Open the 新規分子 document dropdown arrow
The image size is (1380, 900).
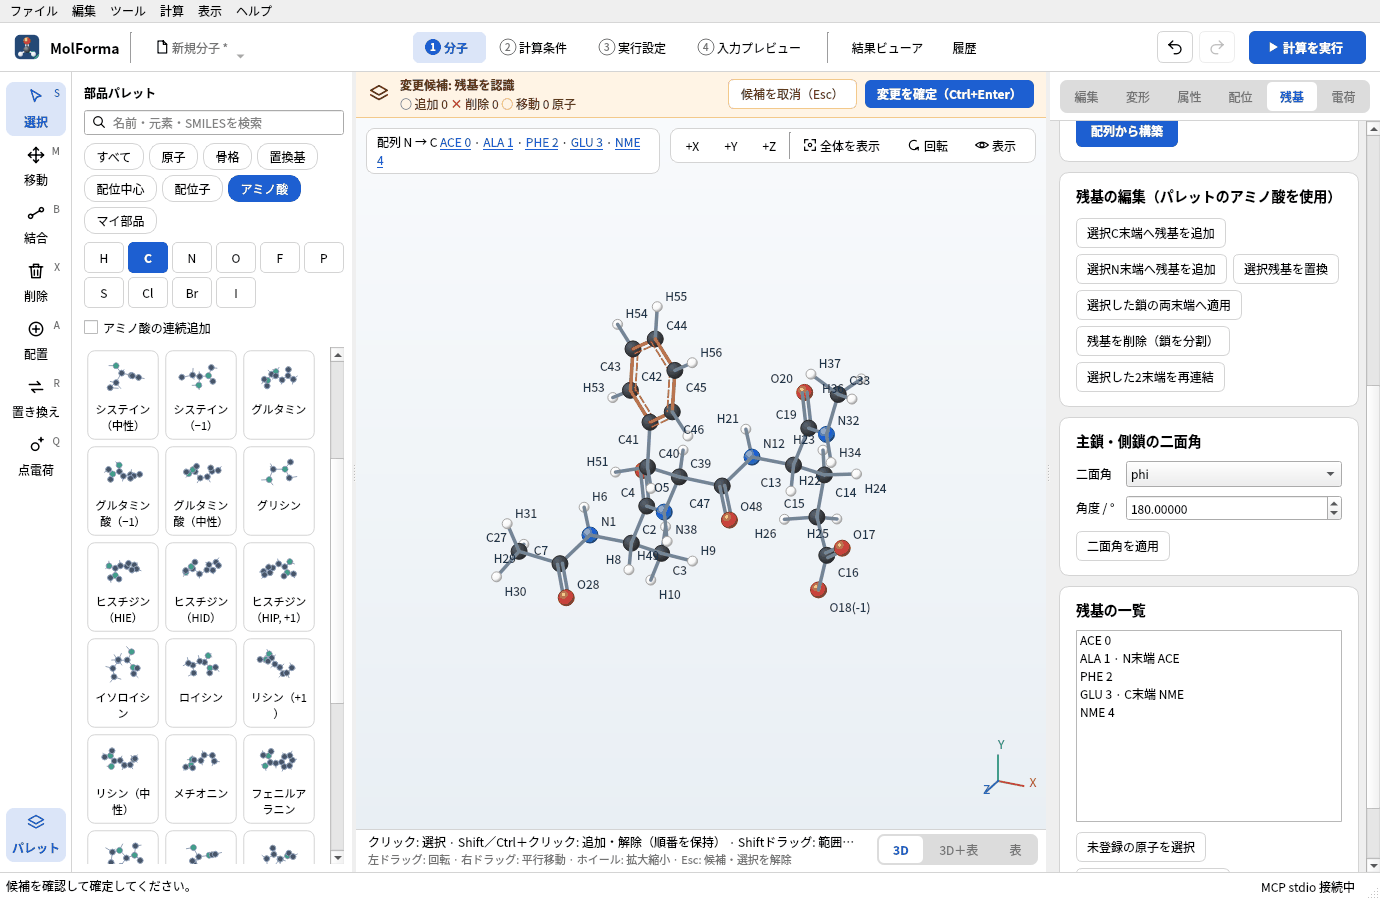(240, 54)
